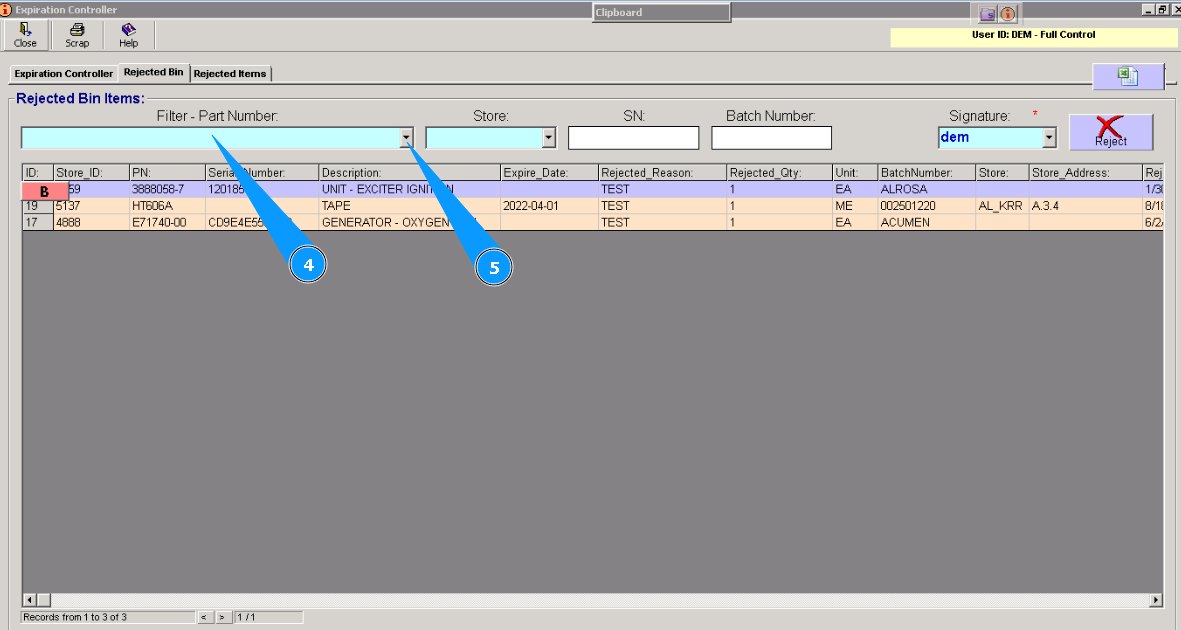Click the purple S icon near User ID

pos(987,14)
